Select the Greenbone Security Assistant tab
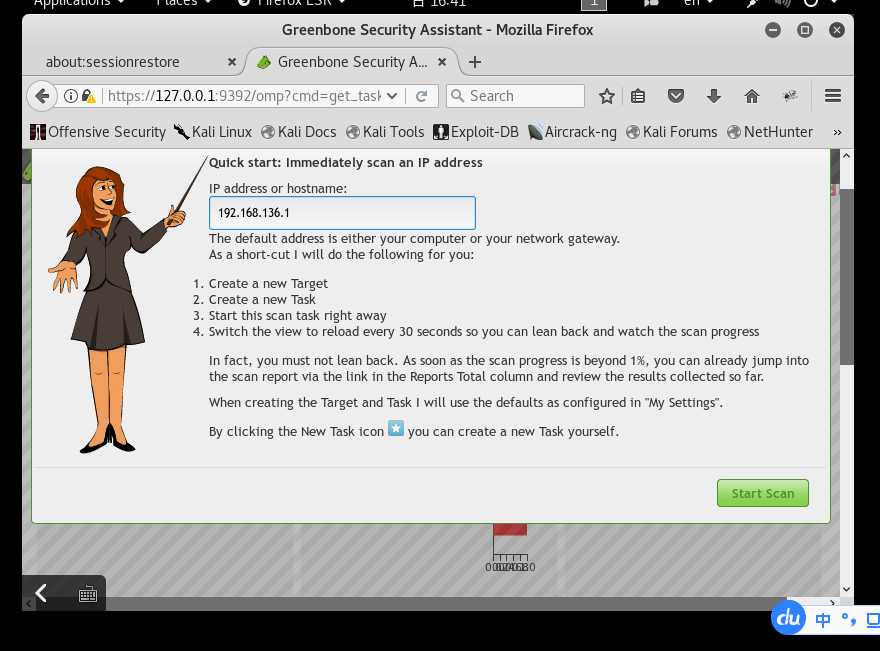The width and height of the screenshot is (880, 651). click(x=352, y=62)
